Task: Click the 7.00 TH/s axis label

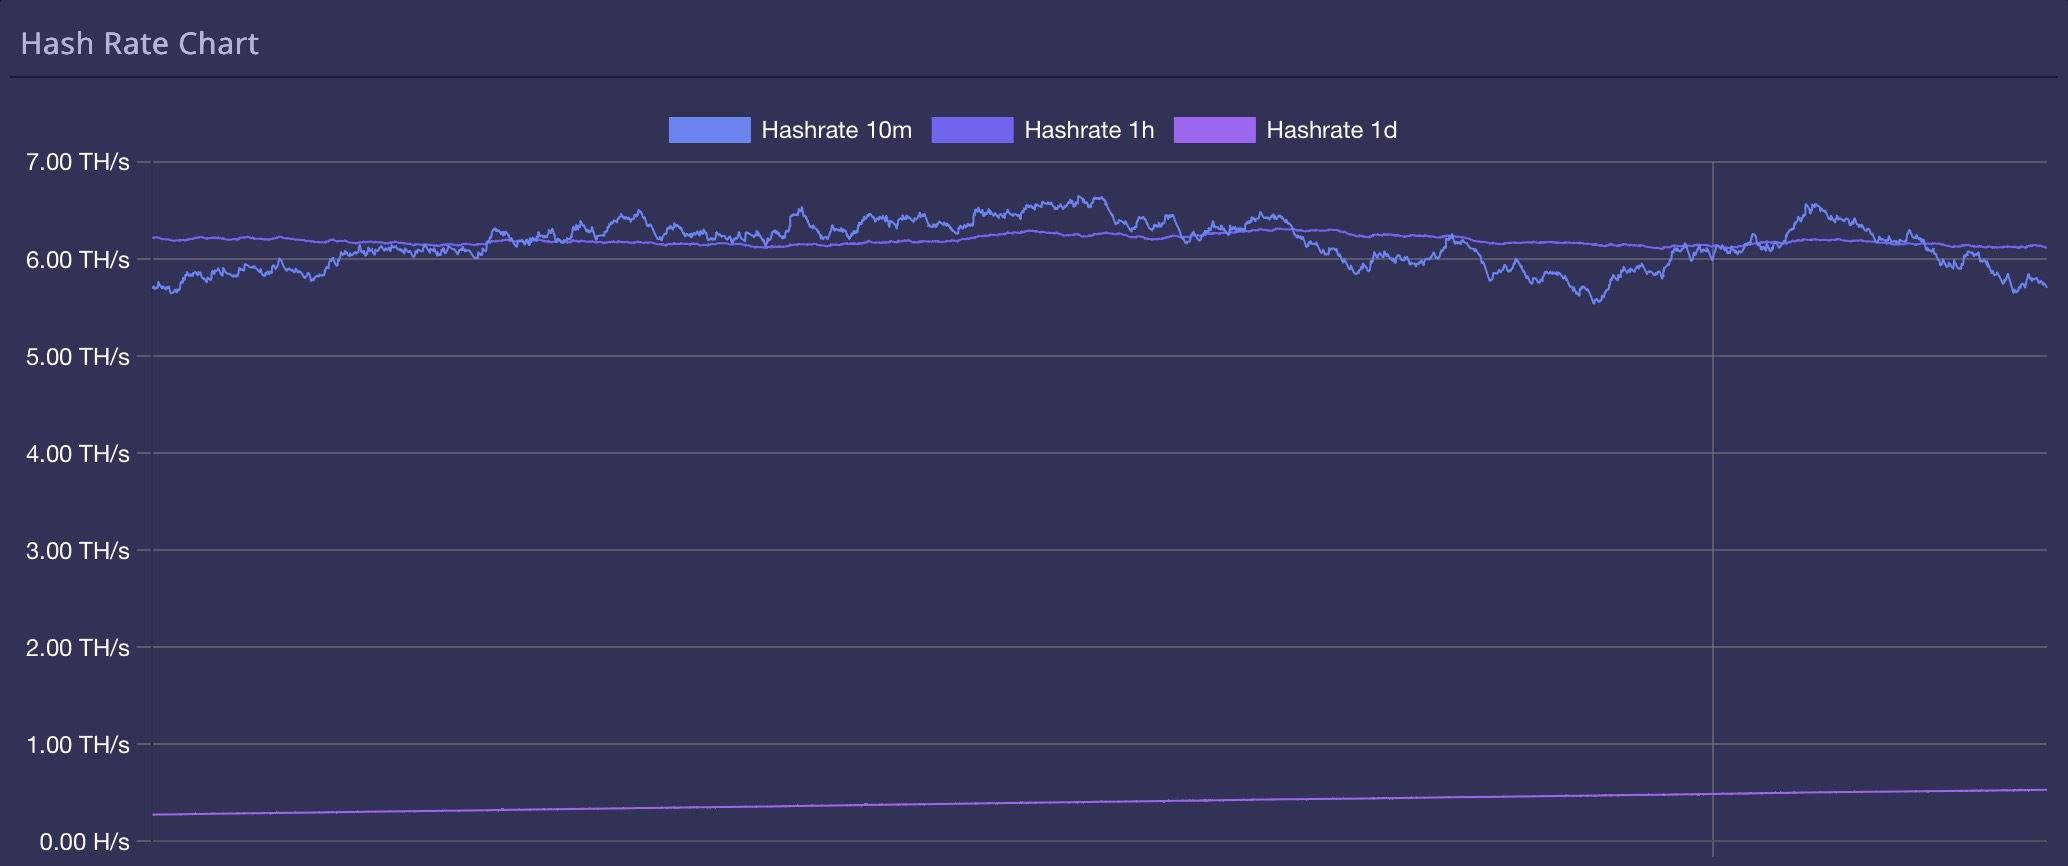Action: 78,162
